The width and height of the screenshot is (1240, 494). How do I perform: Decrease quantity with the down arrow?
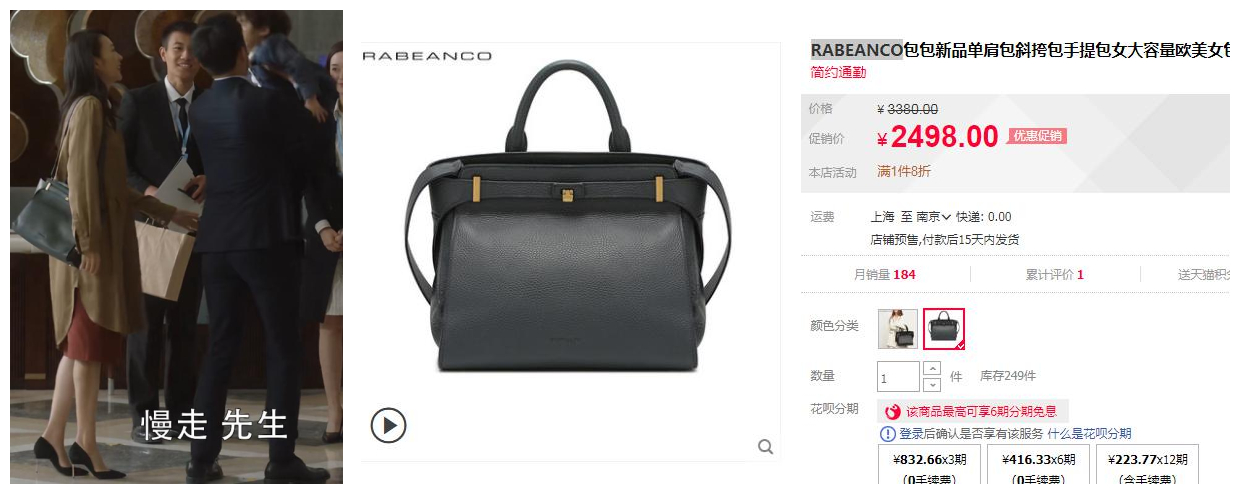932,384
